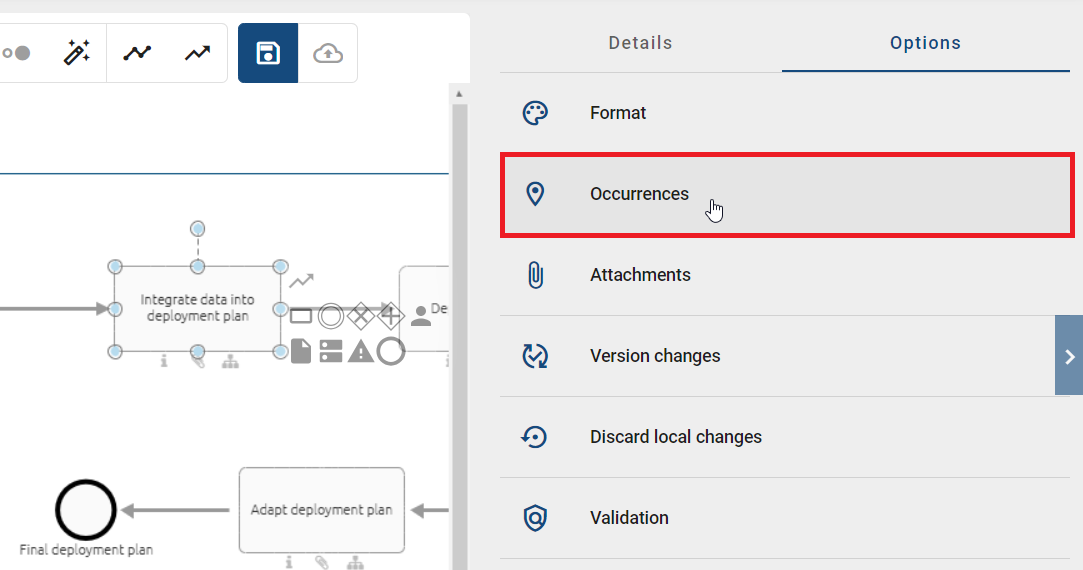Click the Version changes cycle-check icon
Screen dimensions: 1083x570
[x=535, y=356]
